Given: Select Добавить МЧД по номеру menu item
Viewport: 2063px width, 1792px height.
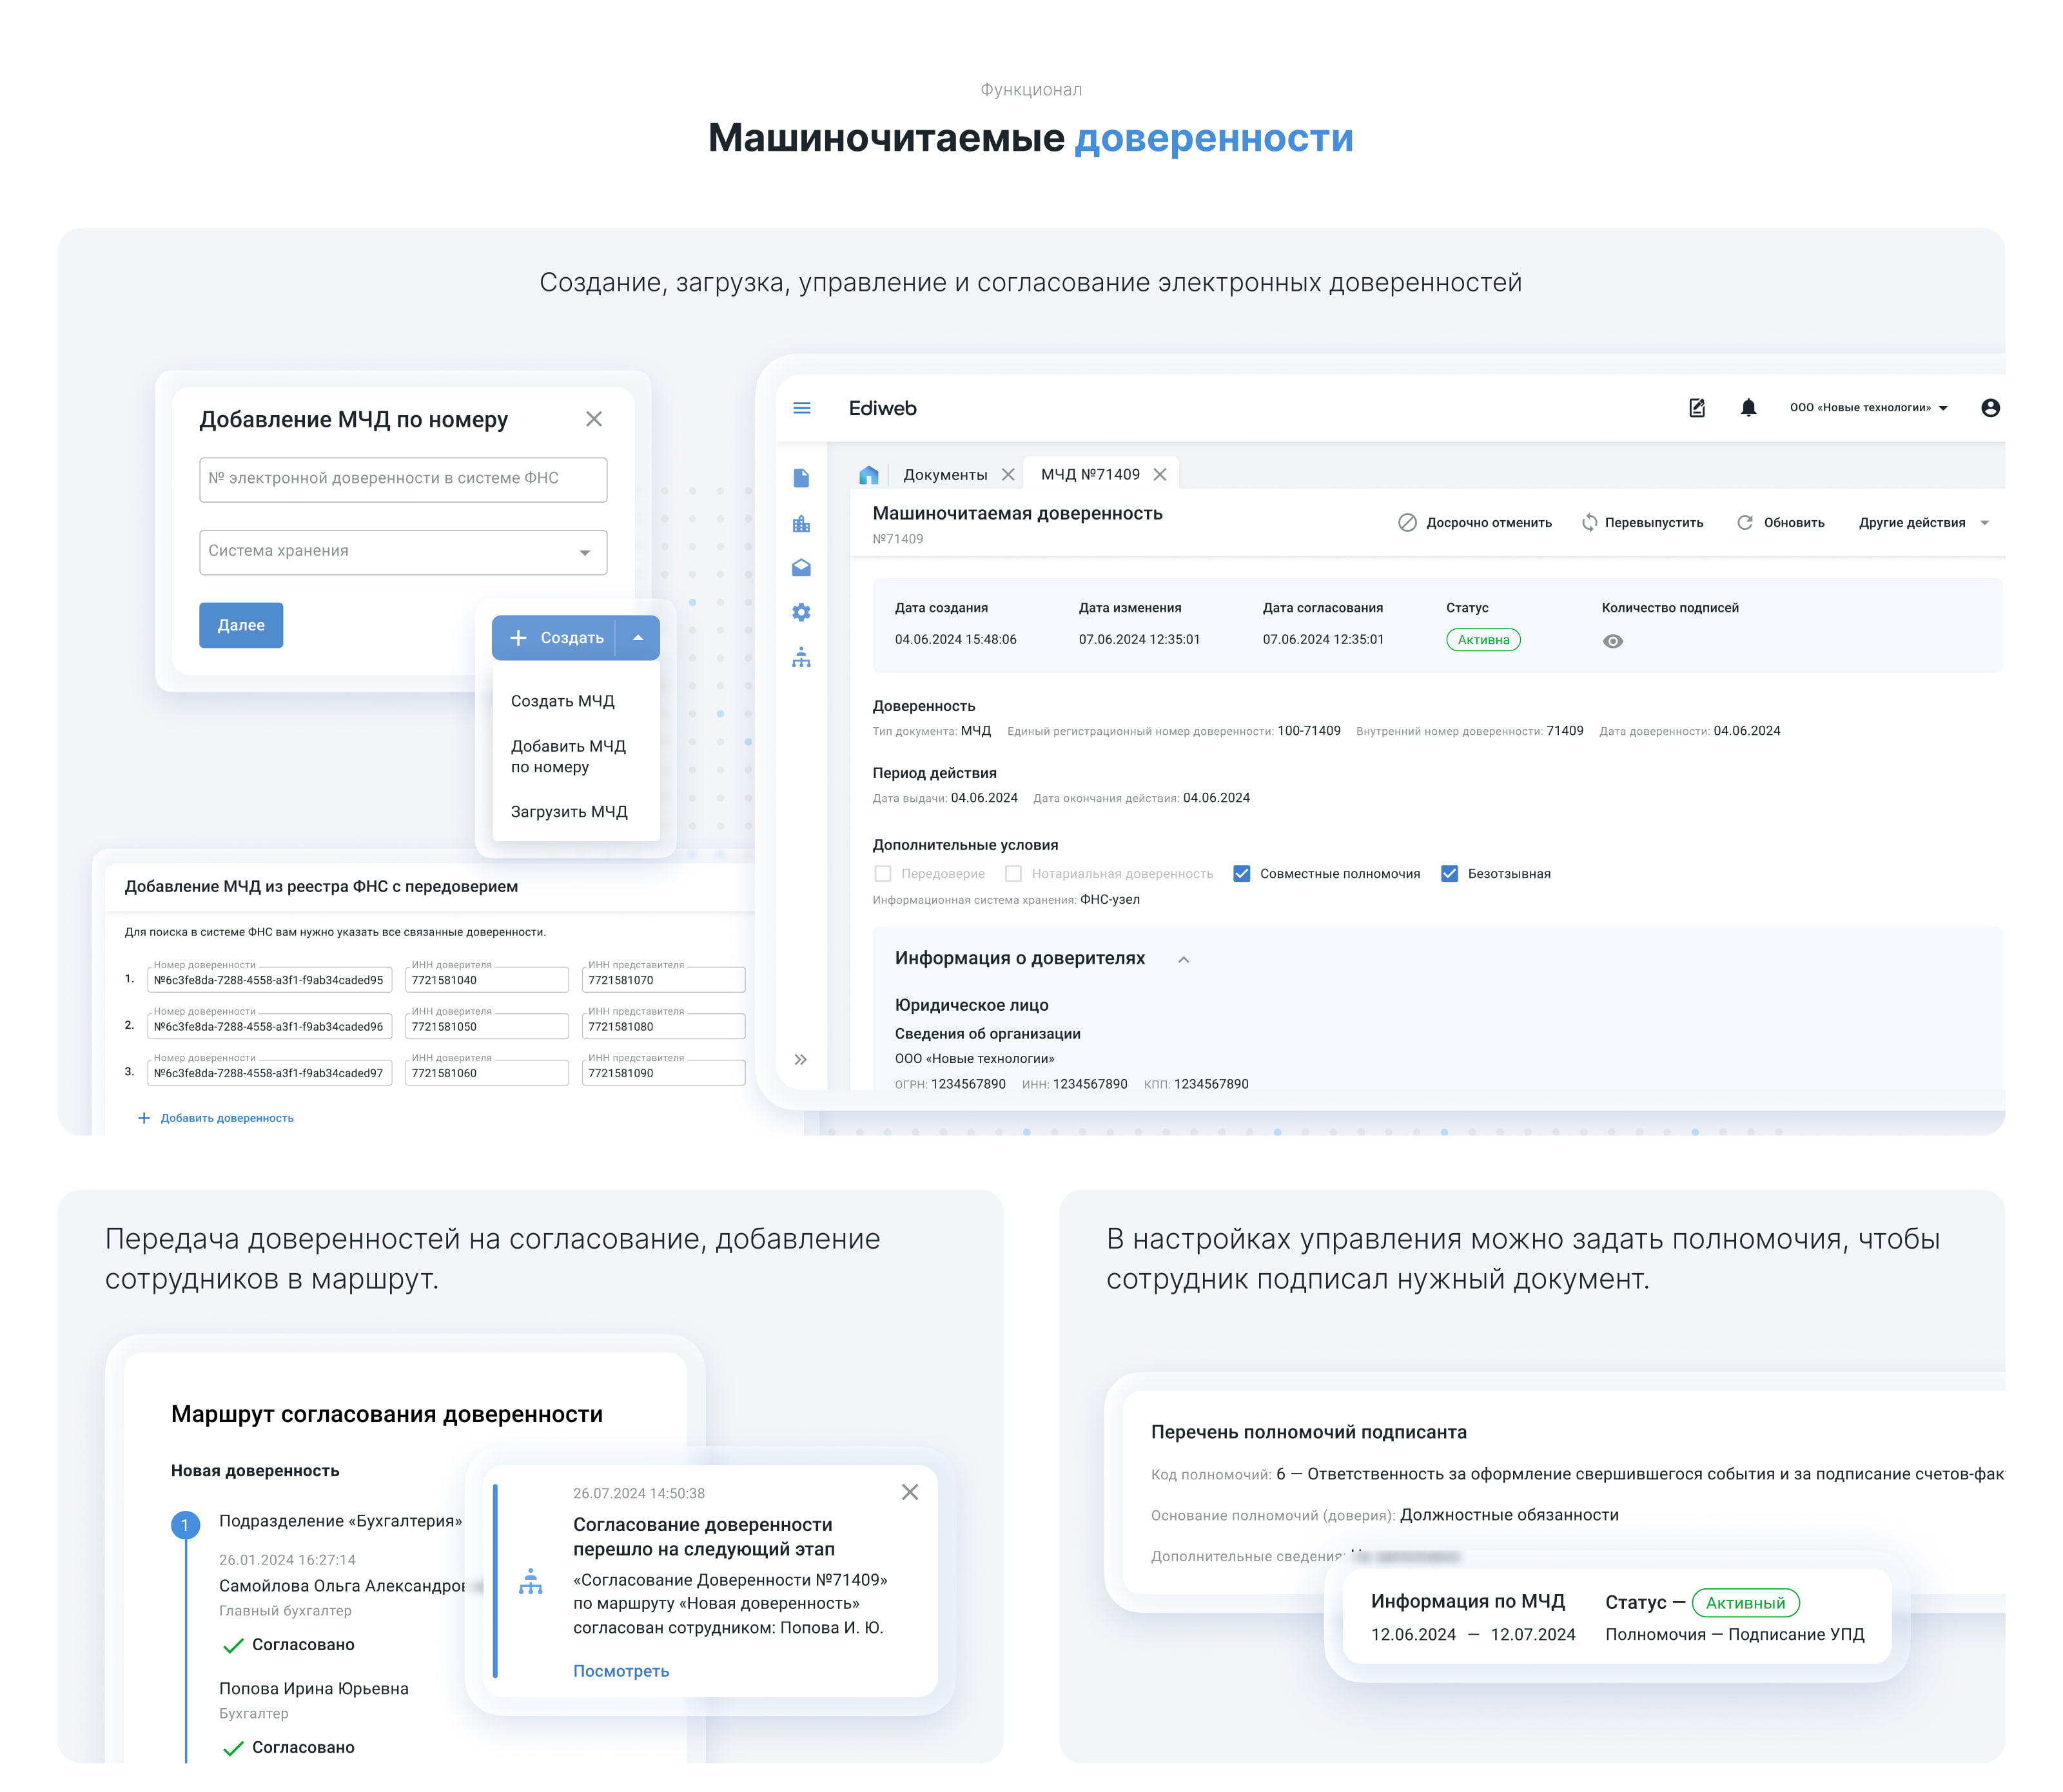Looking at the screenshot, I should pos(568,756).
